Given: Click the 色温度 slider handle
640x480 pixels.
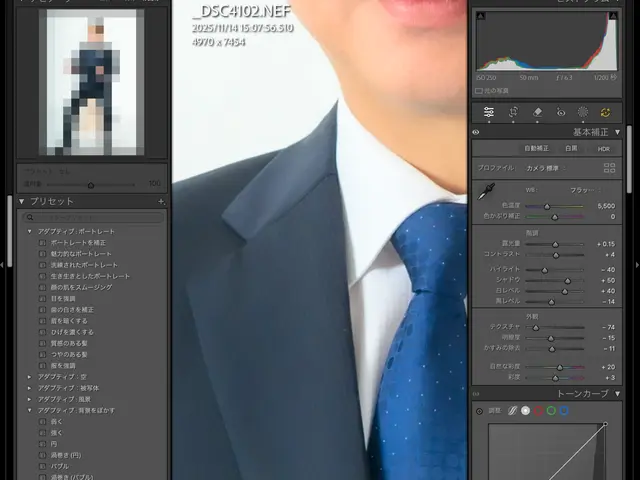Looking at the screenshot, I should point(547,207).
